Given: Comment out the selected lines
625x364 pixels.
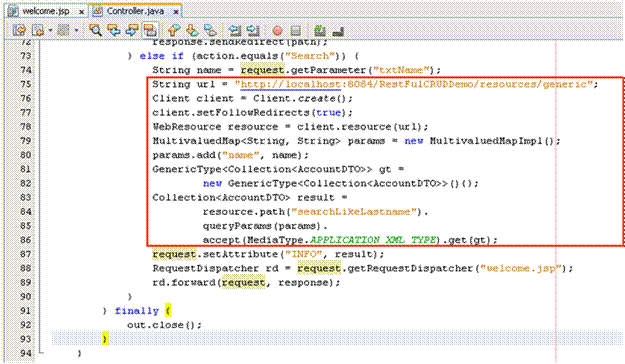Looking at the screenshot, I should pos(320,30).
